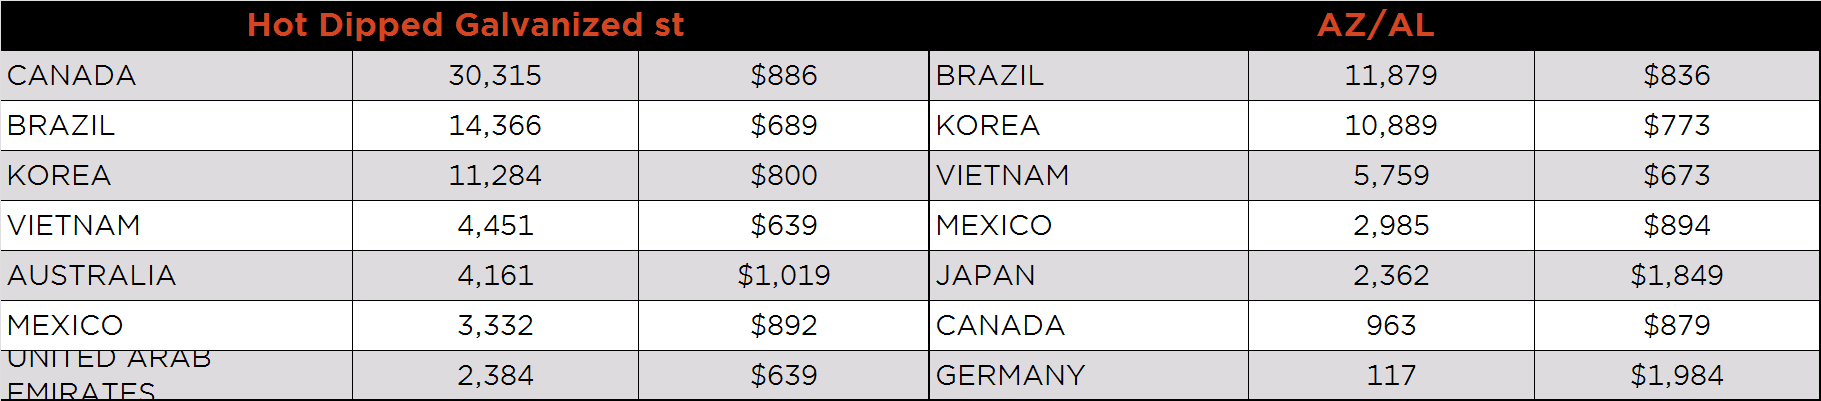Select the $1,849 price cell
Viewport: 1821px width, 401px height.
tap(1677, 275)
